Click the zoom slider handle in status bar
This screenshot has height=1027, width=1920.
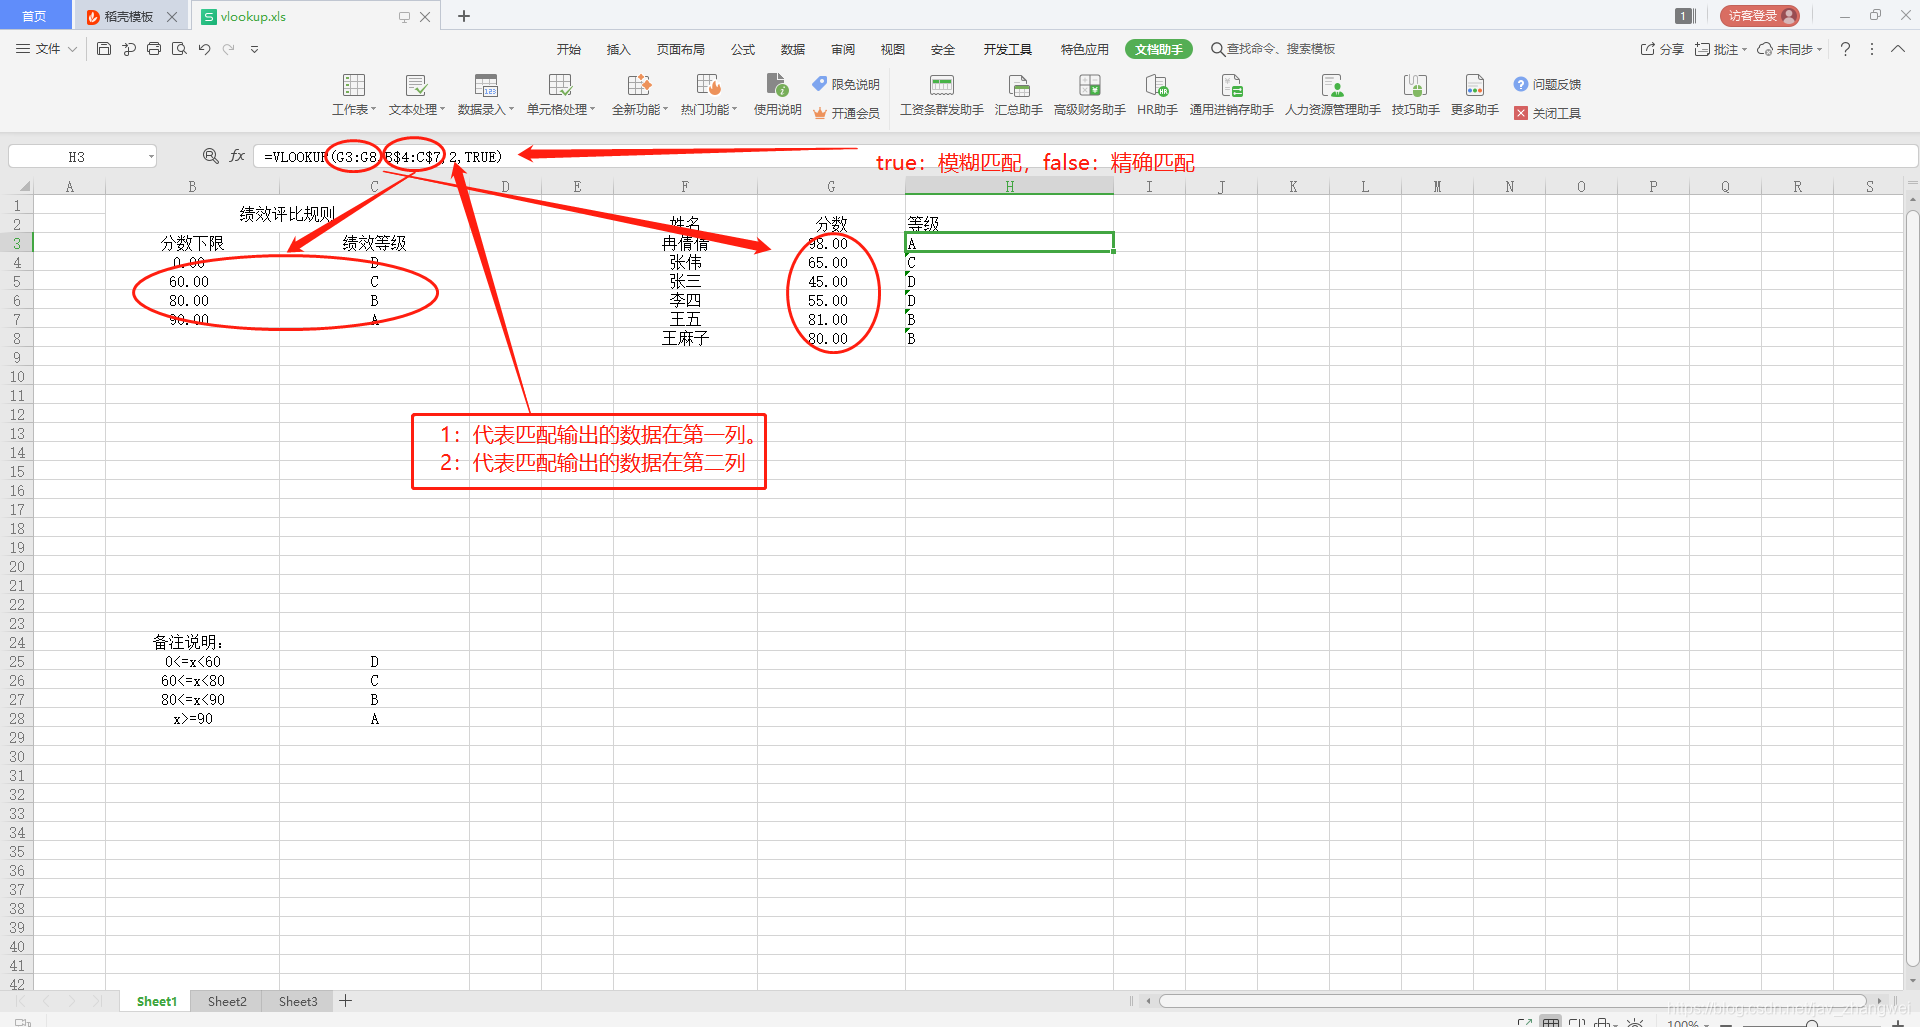(1811, 1024)
